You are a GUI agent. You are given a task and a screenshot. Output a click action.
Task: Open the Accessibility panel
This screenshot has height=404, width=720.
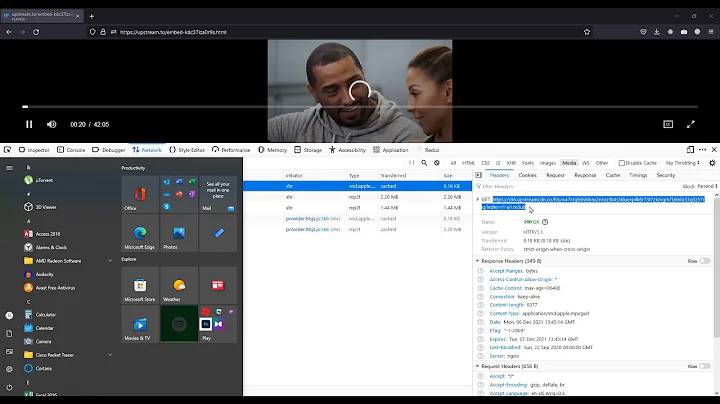pos(348,150)
